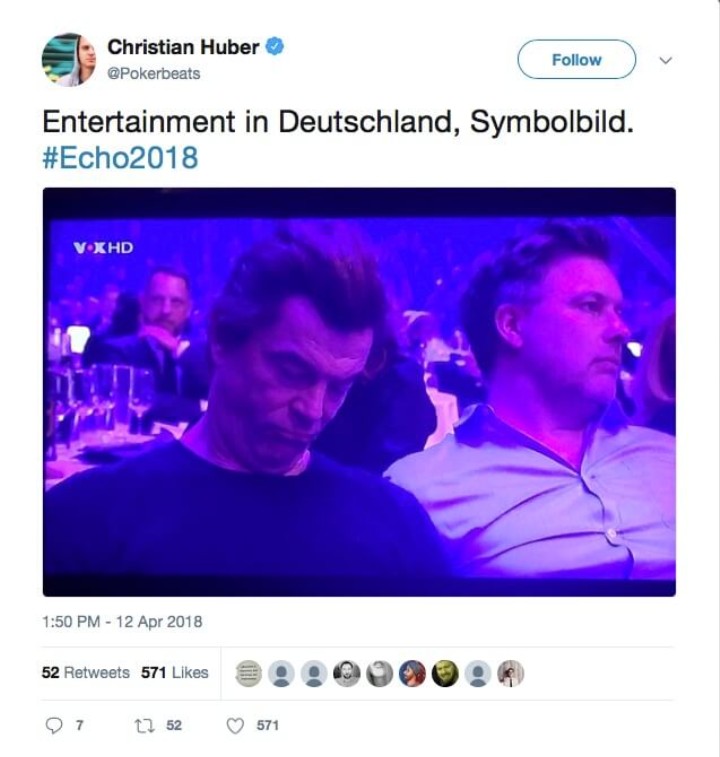
Task: Click the first liker's gray list avatar
Action: [x=249, y=673]
